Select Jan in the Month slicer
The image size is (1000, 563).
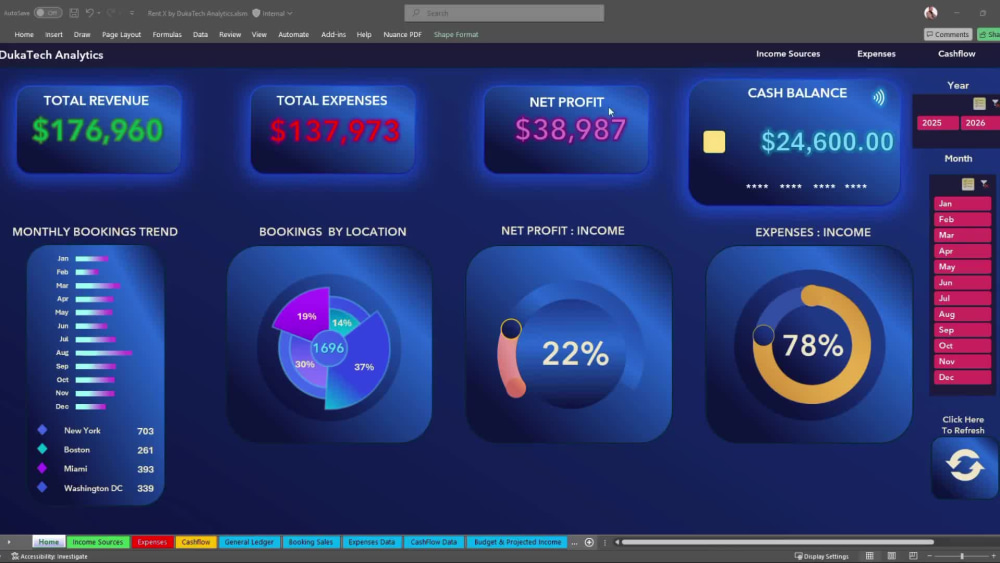tap(962, 203)
